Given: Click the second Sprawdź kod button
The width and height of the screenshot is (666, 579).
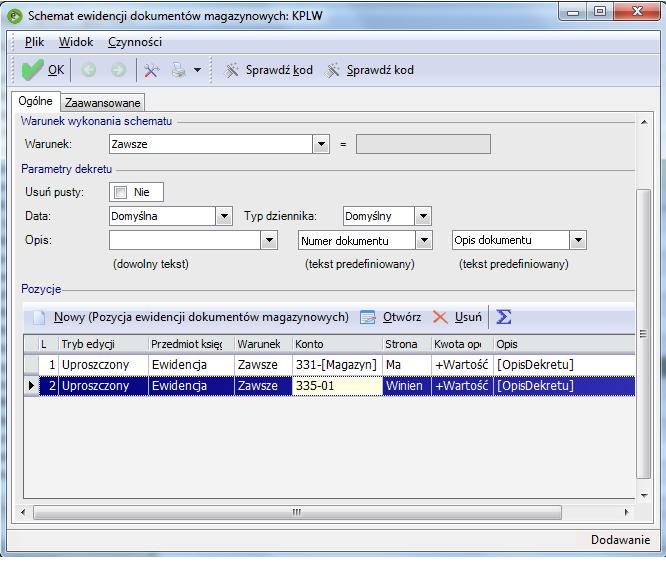Looking at the screenshot, I should point(369,70).
